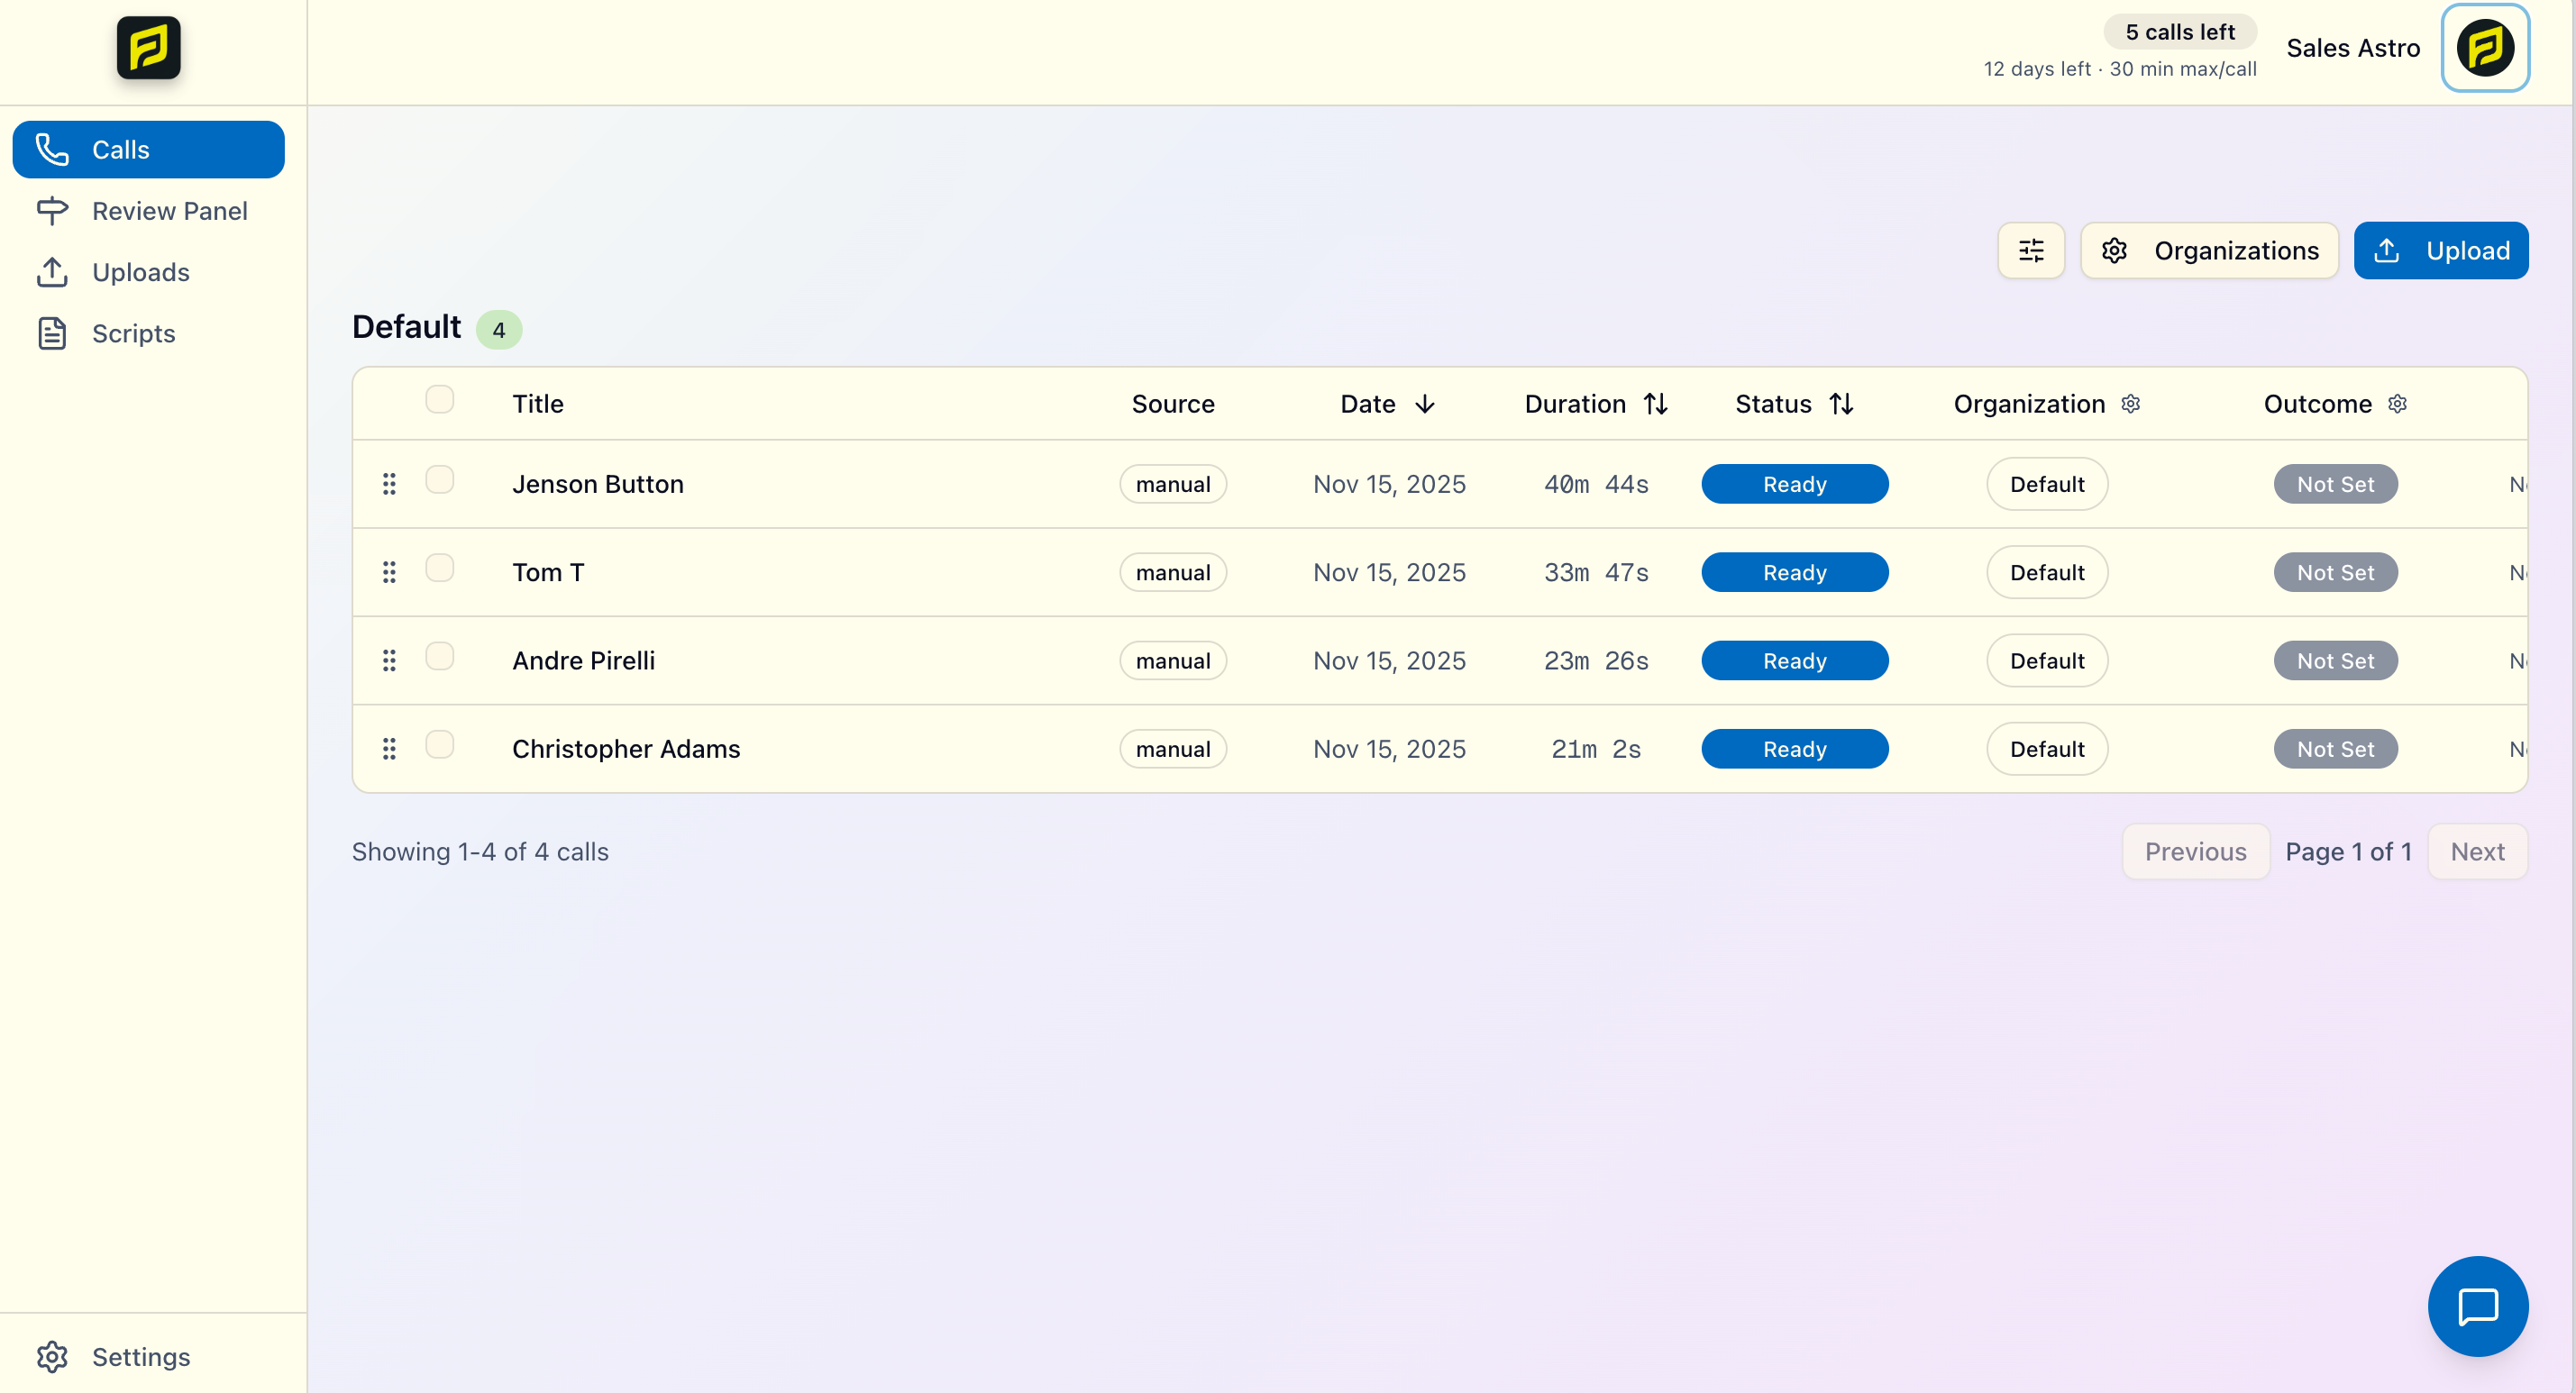The width and height of the screenshot is (2576, 1393).
Task: Check the checkbox for Jenson Button's call
Action: pos(440,480)
